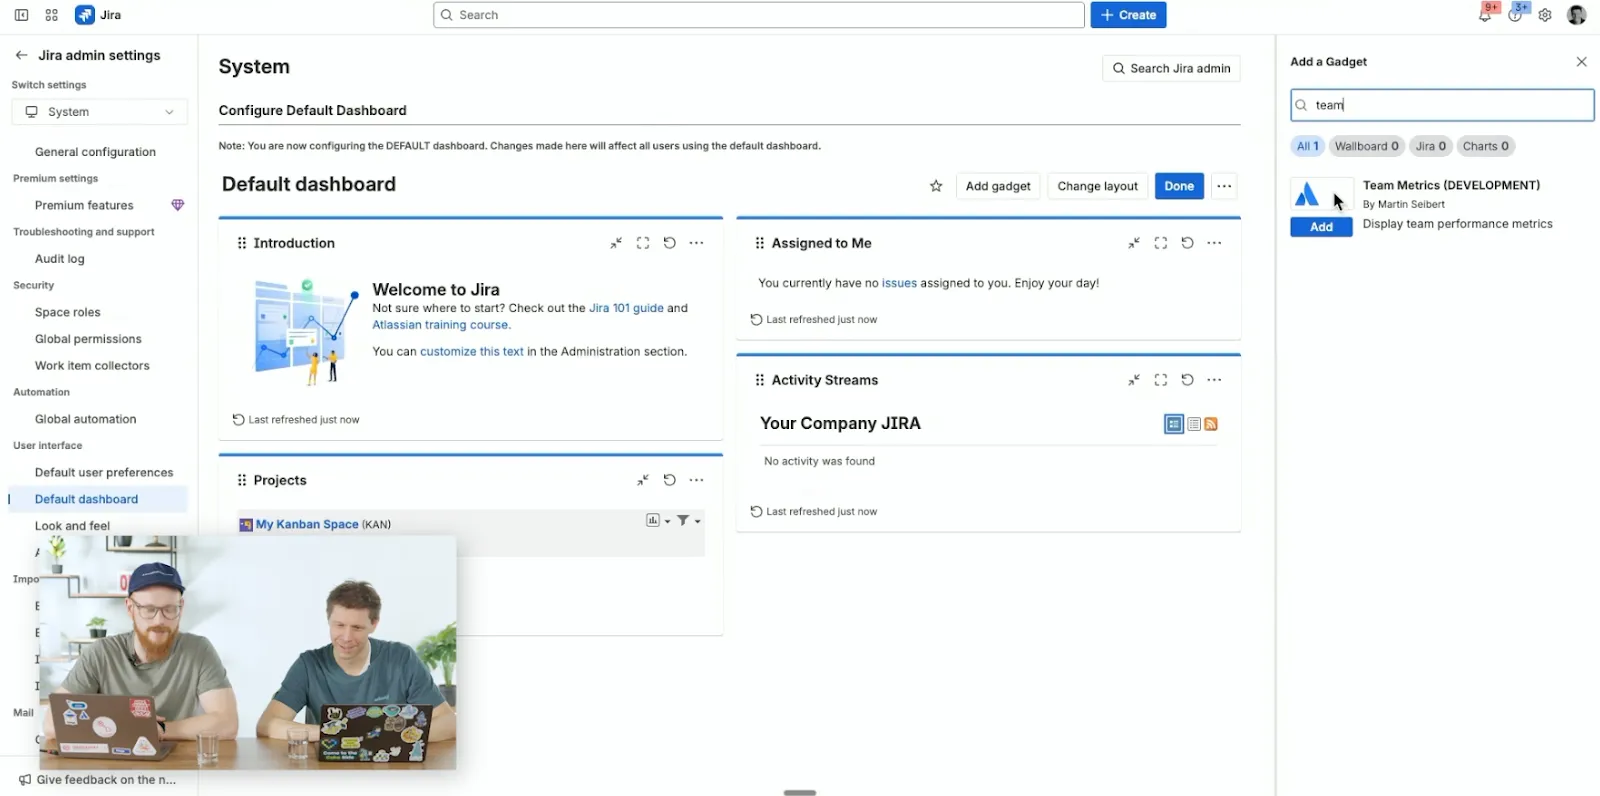Focus the gadget search field with team
Viewport: 1600px width, 796px height.
tap(1442, 105)
